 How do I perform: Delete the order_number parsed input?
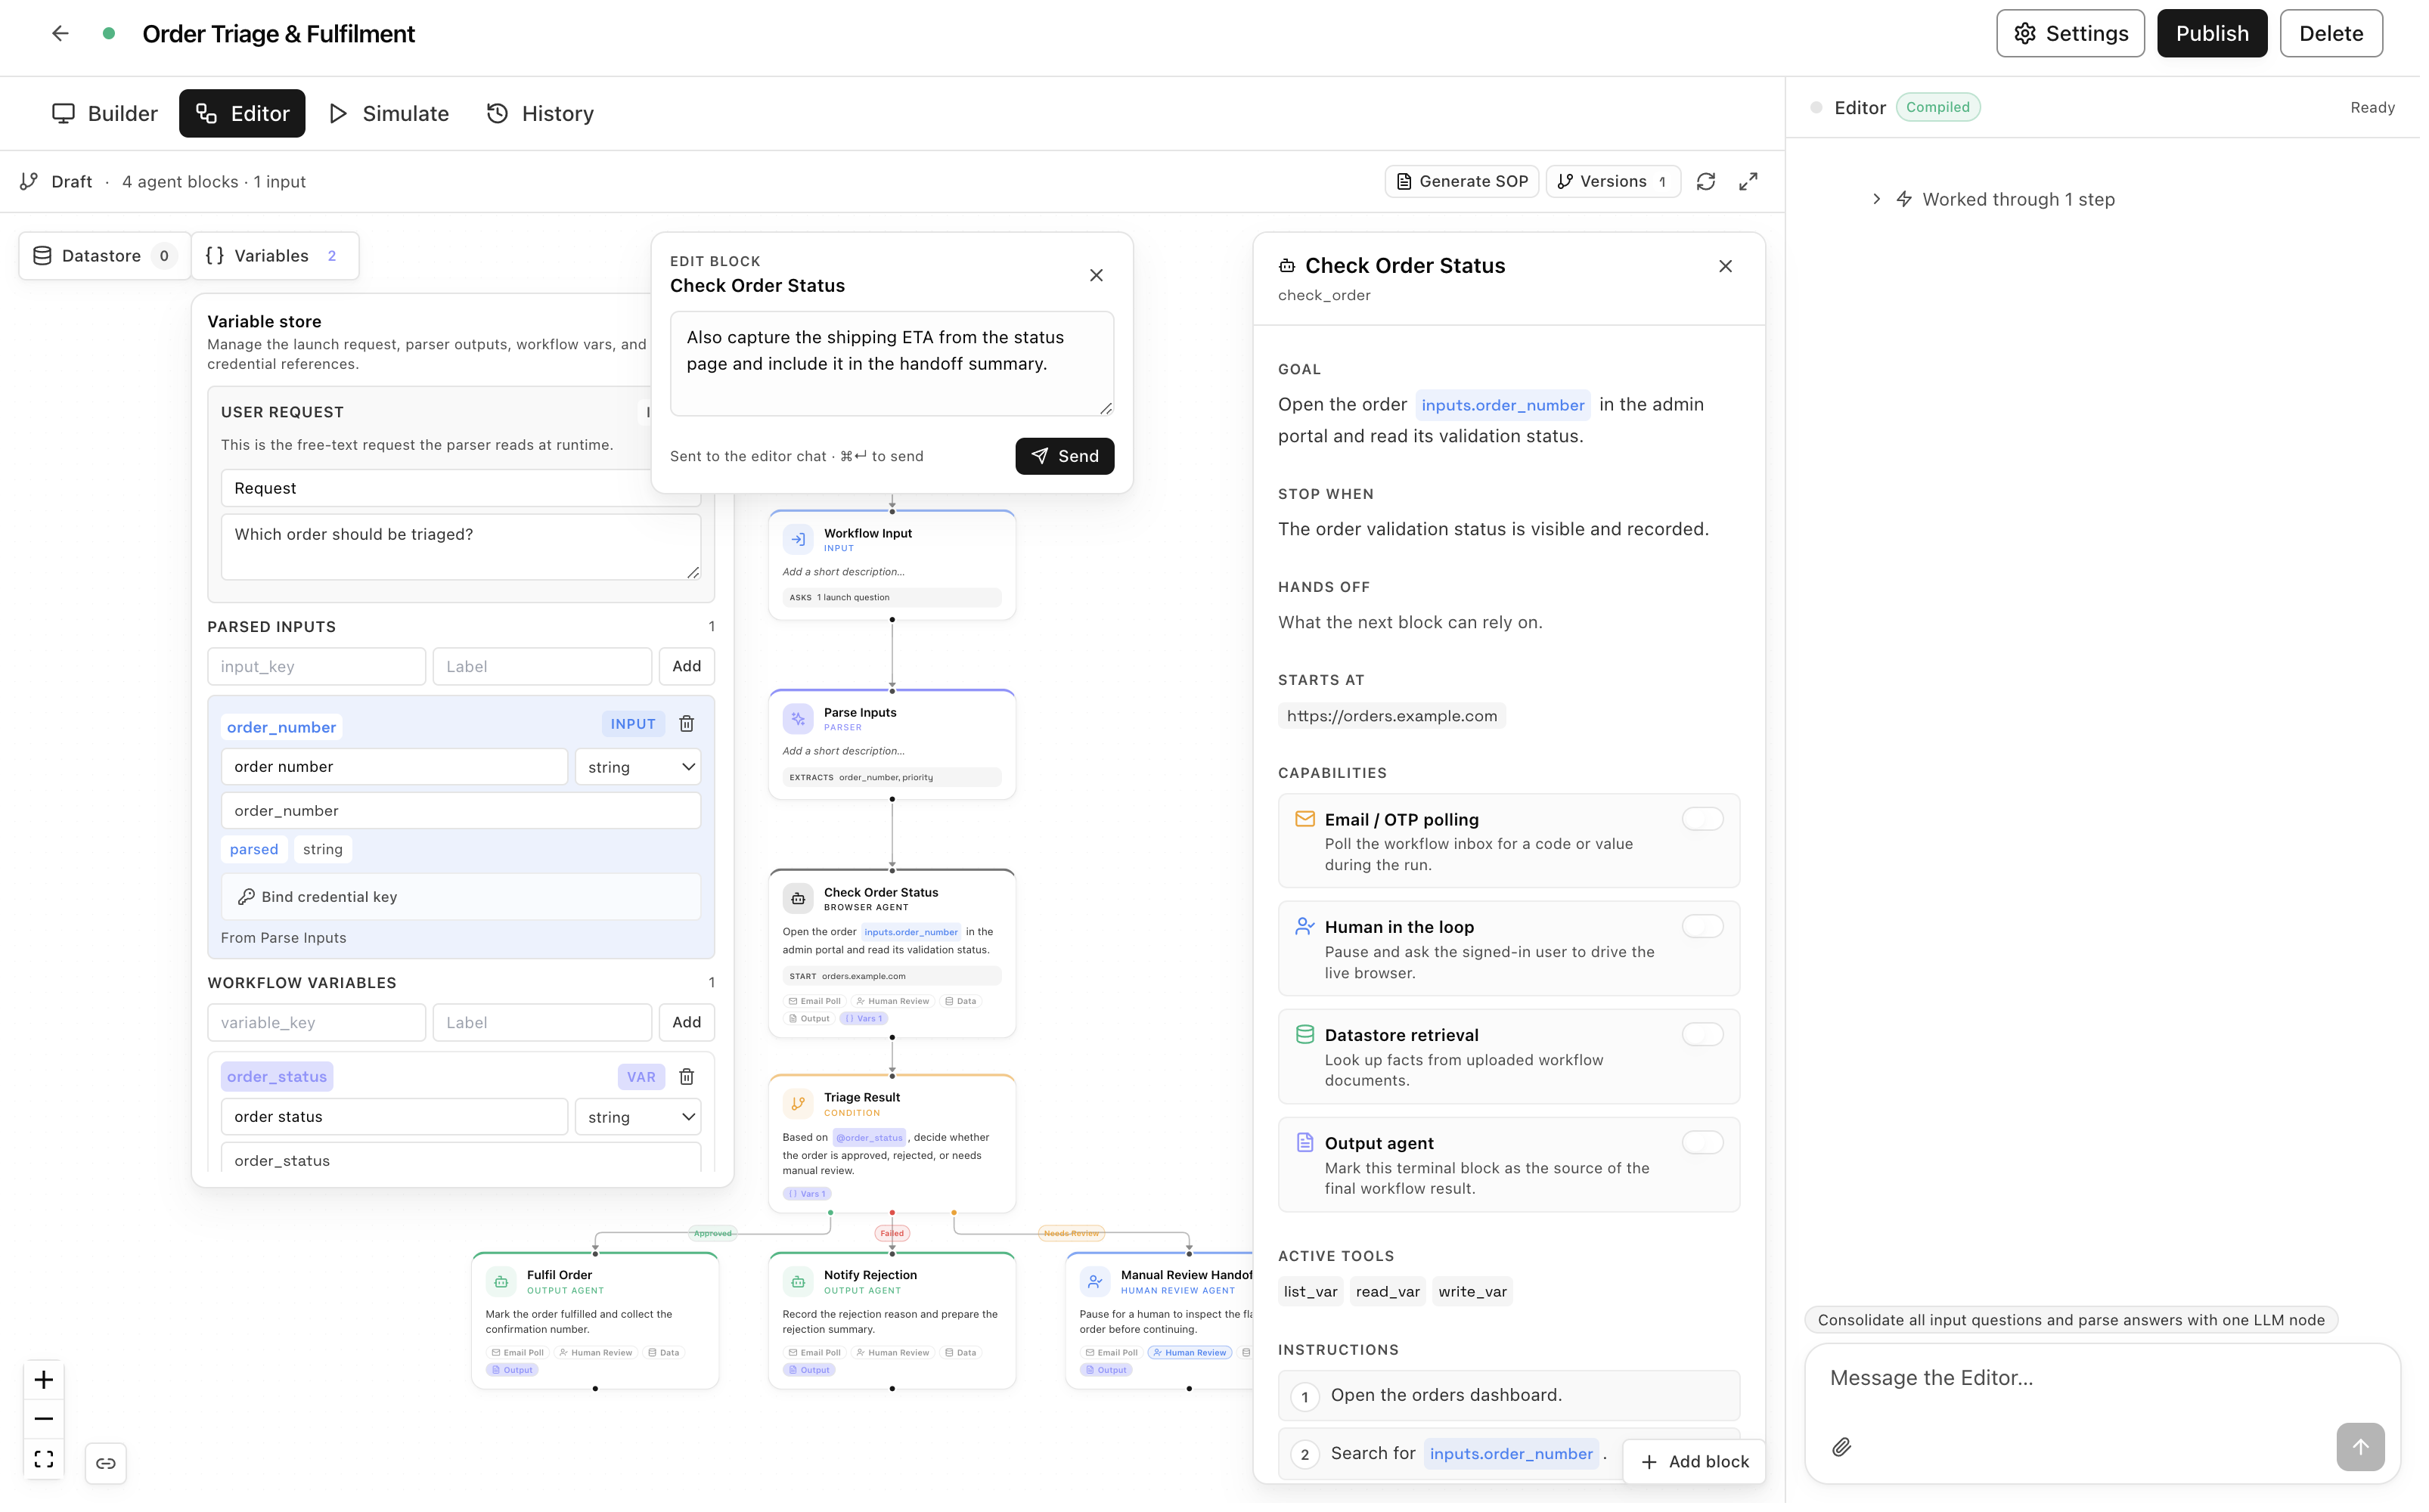689,727
